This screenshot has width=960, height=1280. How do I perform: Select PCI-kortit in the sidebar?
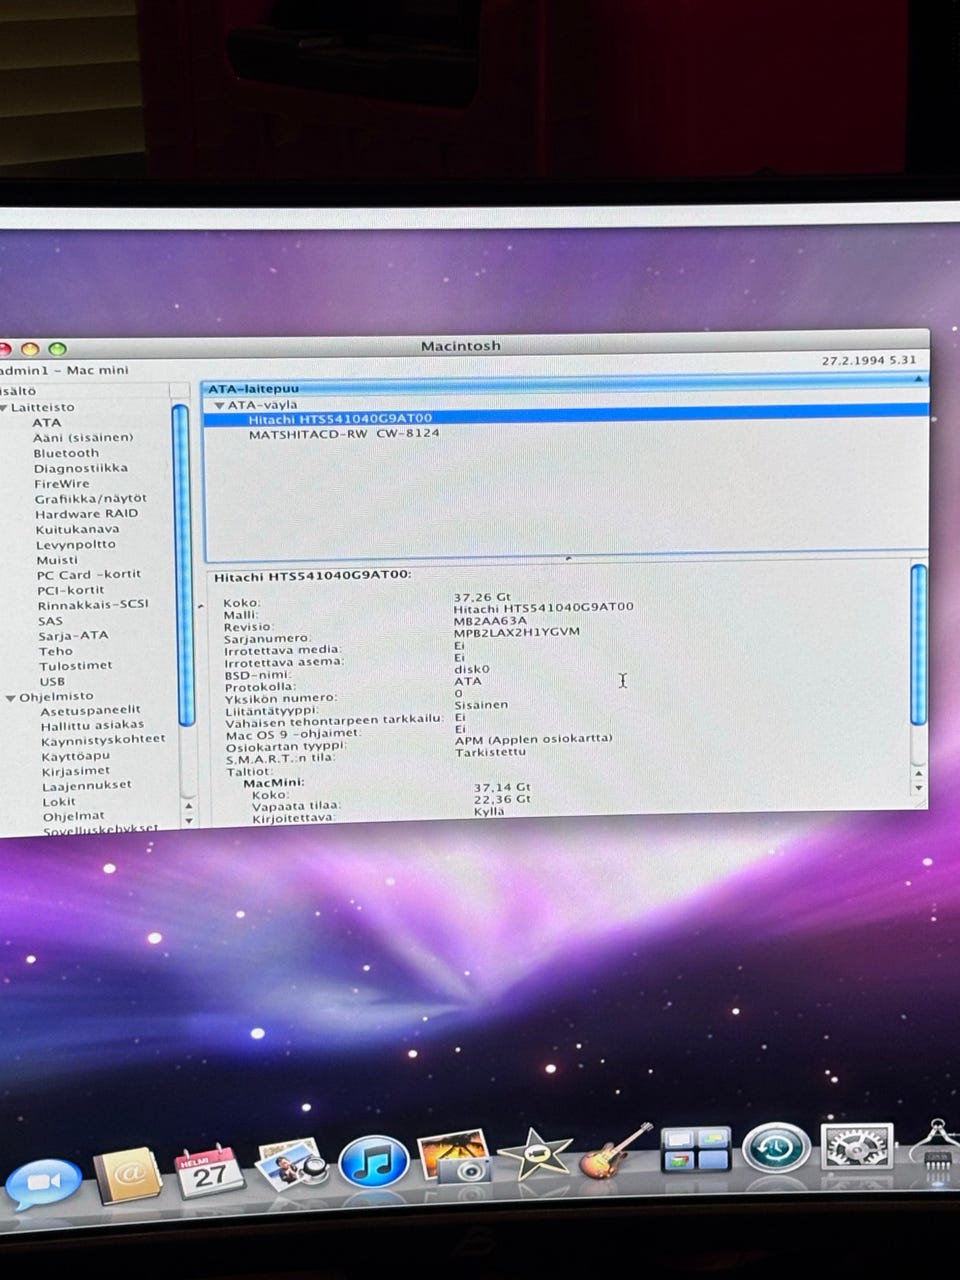tap(71, 590)
